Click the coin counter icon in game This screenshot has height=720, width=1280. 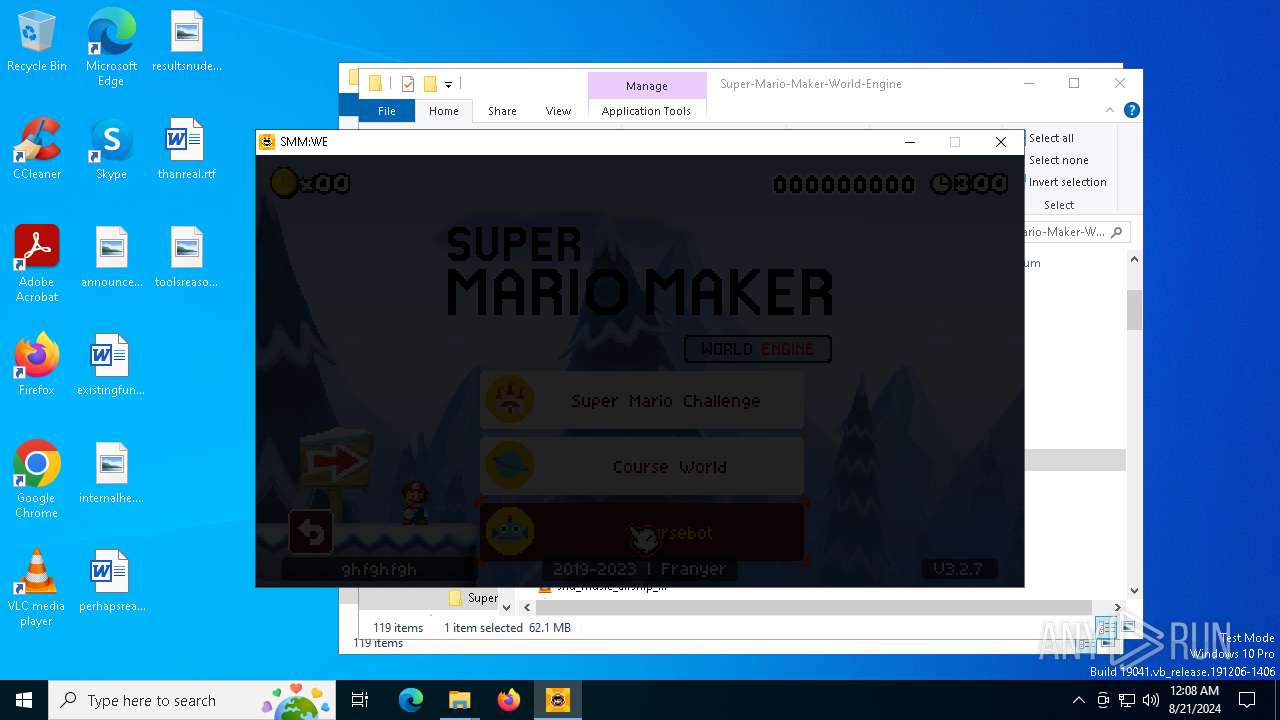click(284, 183)
